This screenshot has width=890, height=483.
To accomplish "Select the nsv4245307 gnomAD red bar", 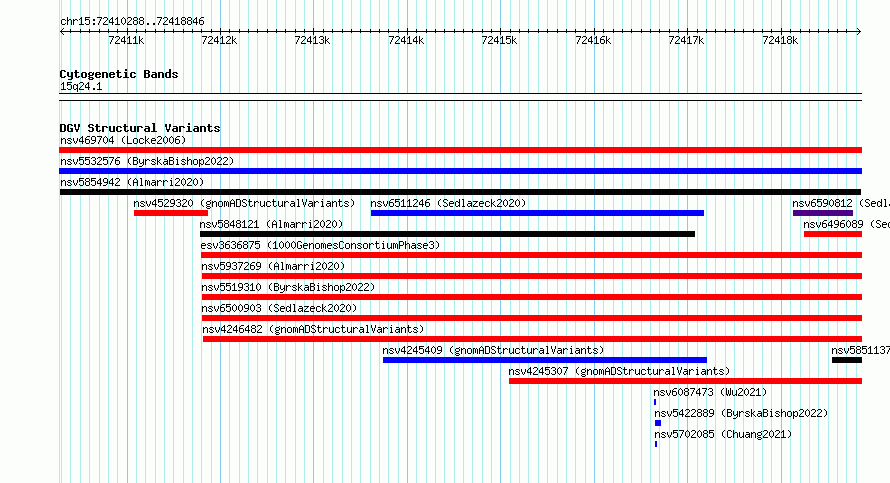I will 685,381.
